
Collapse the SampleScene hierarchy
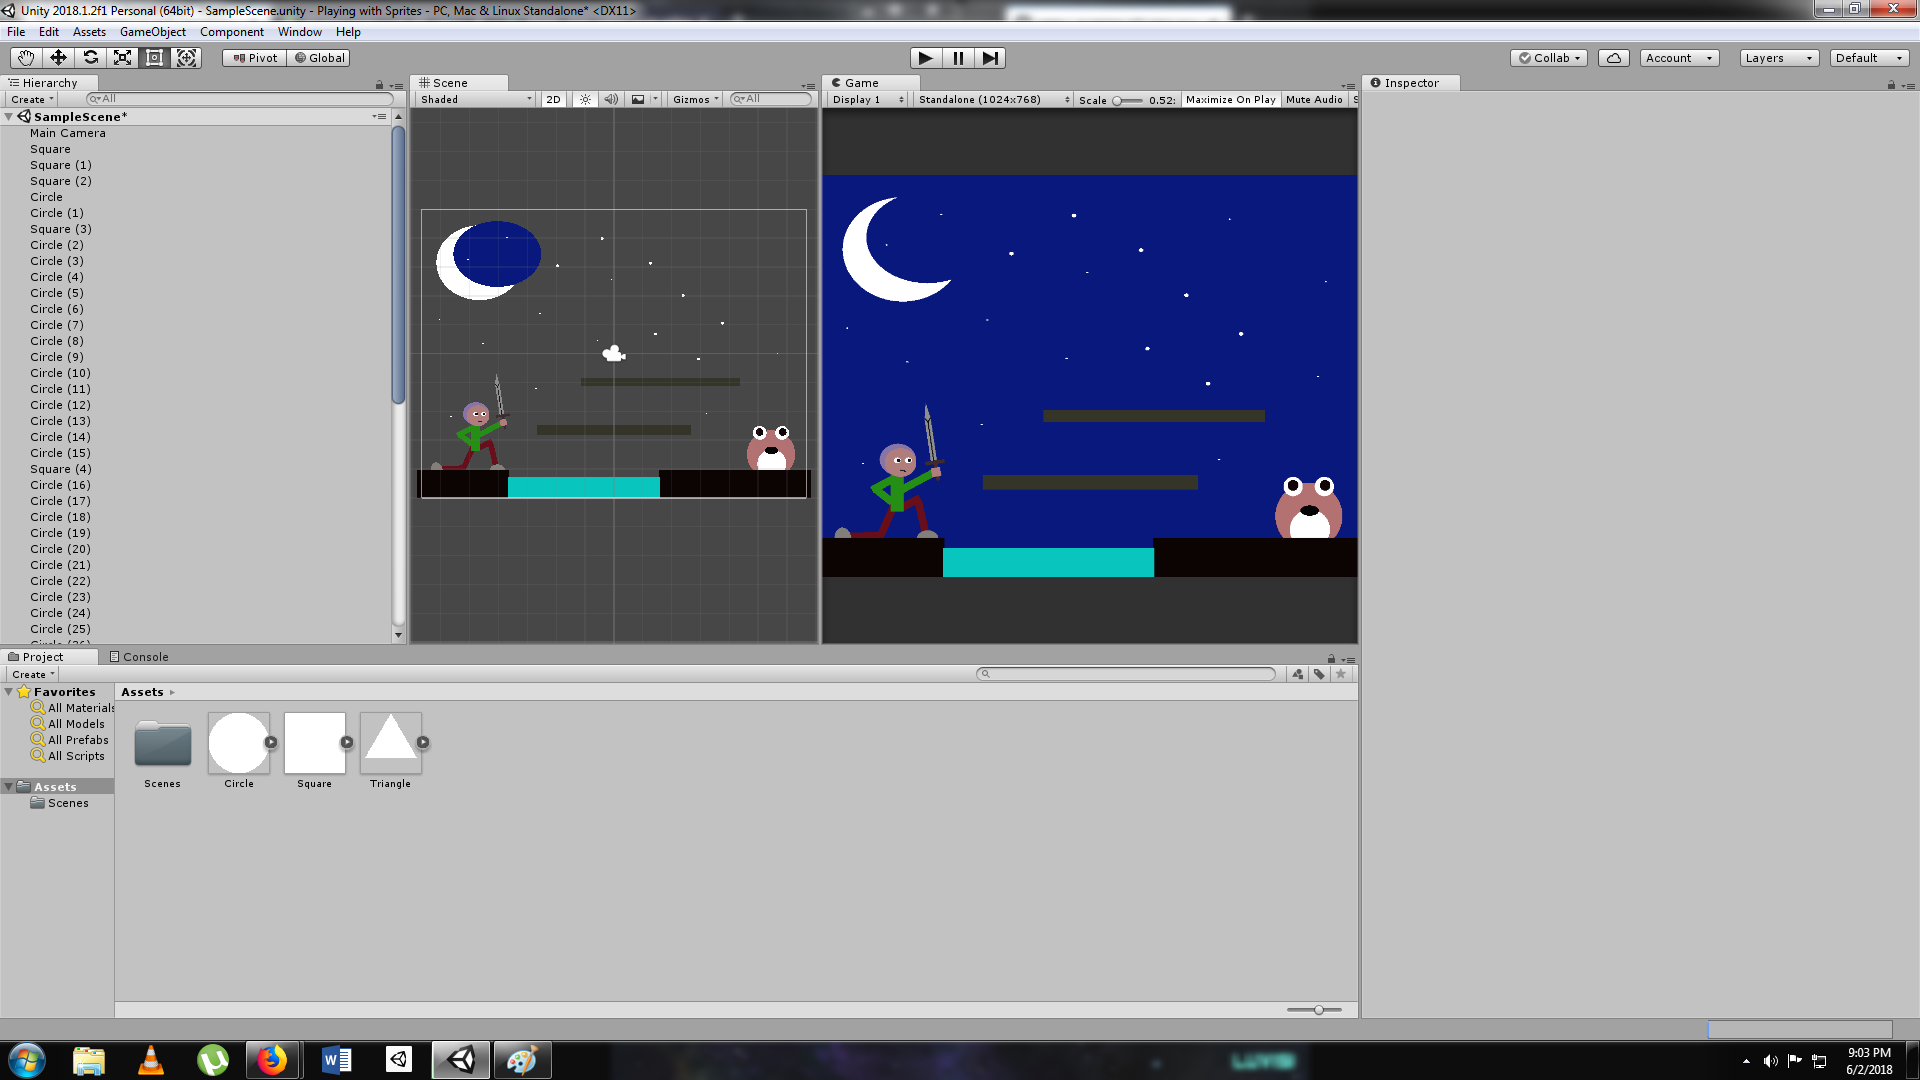pos(8,116)
